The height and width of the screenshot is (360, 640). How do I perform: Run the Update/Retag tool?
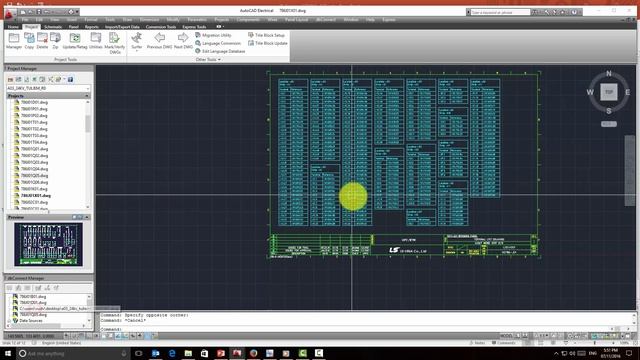tap(75, 41)
